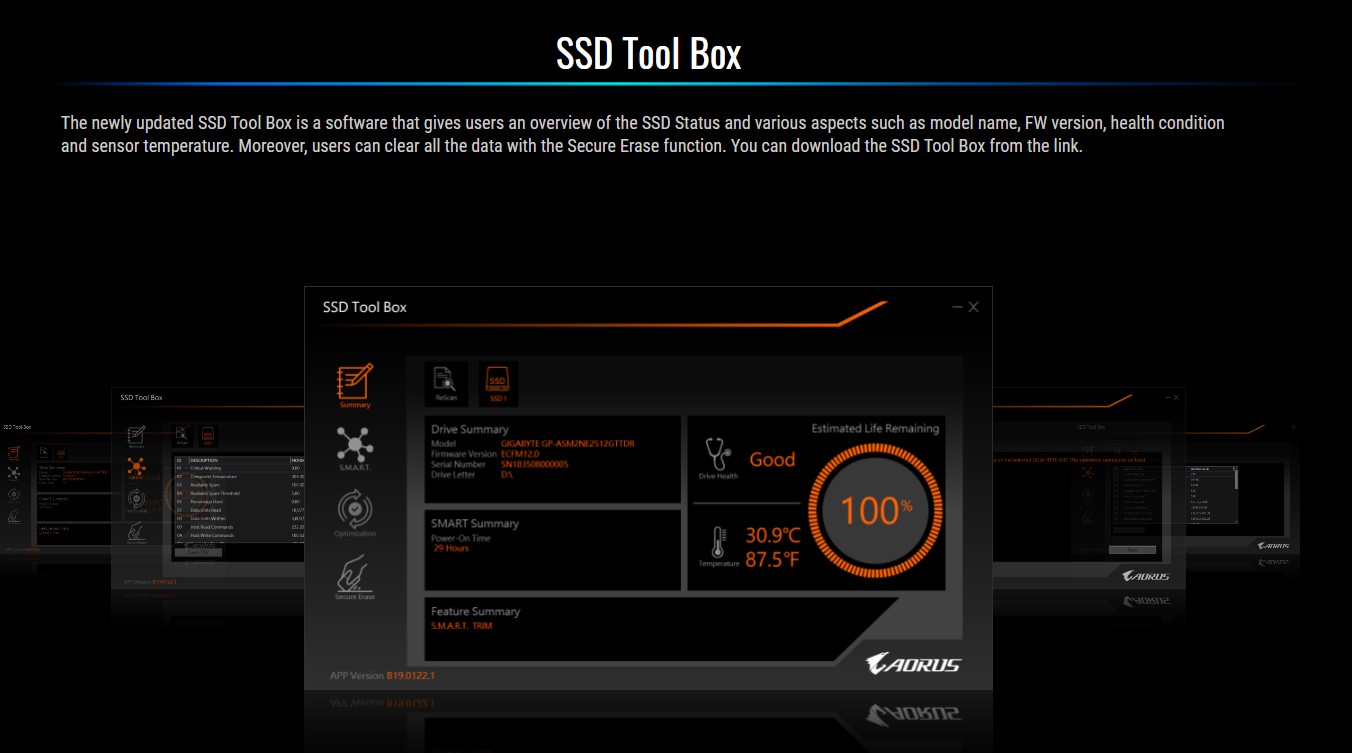Click the Secure Erase icon in the S.M.A.R.T. background window
The width and height of the screenshot is (1352, 753).
136,532
